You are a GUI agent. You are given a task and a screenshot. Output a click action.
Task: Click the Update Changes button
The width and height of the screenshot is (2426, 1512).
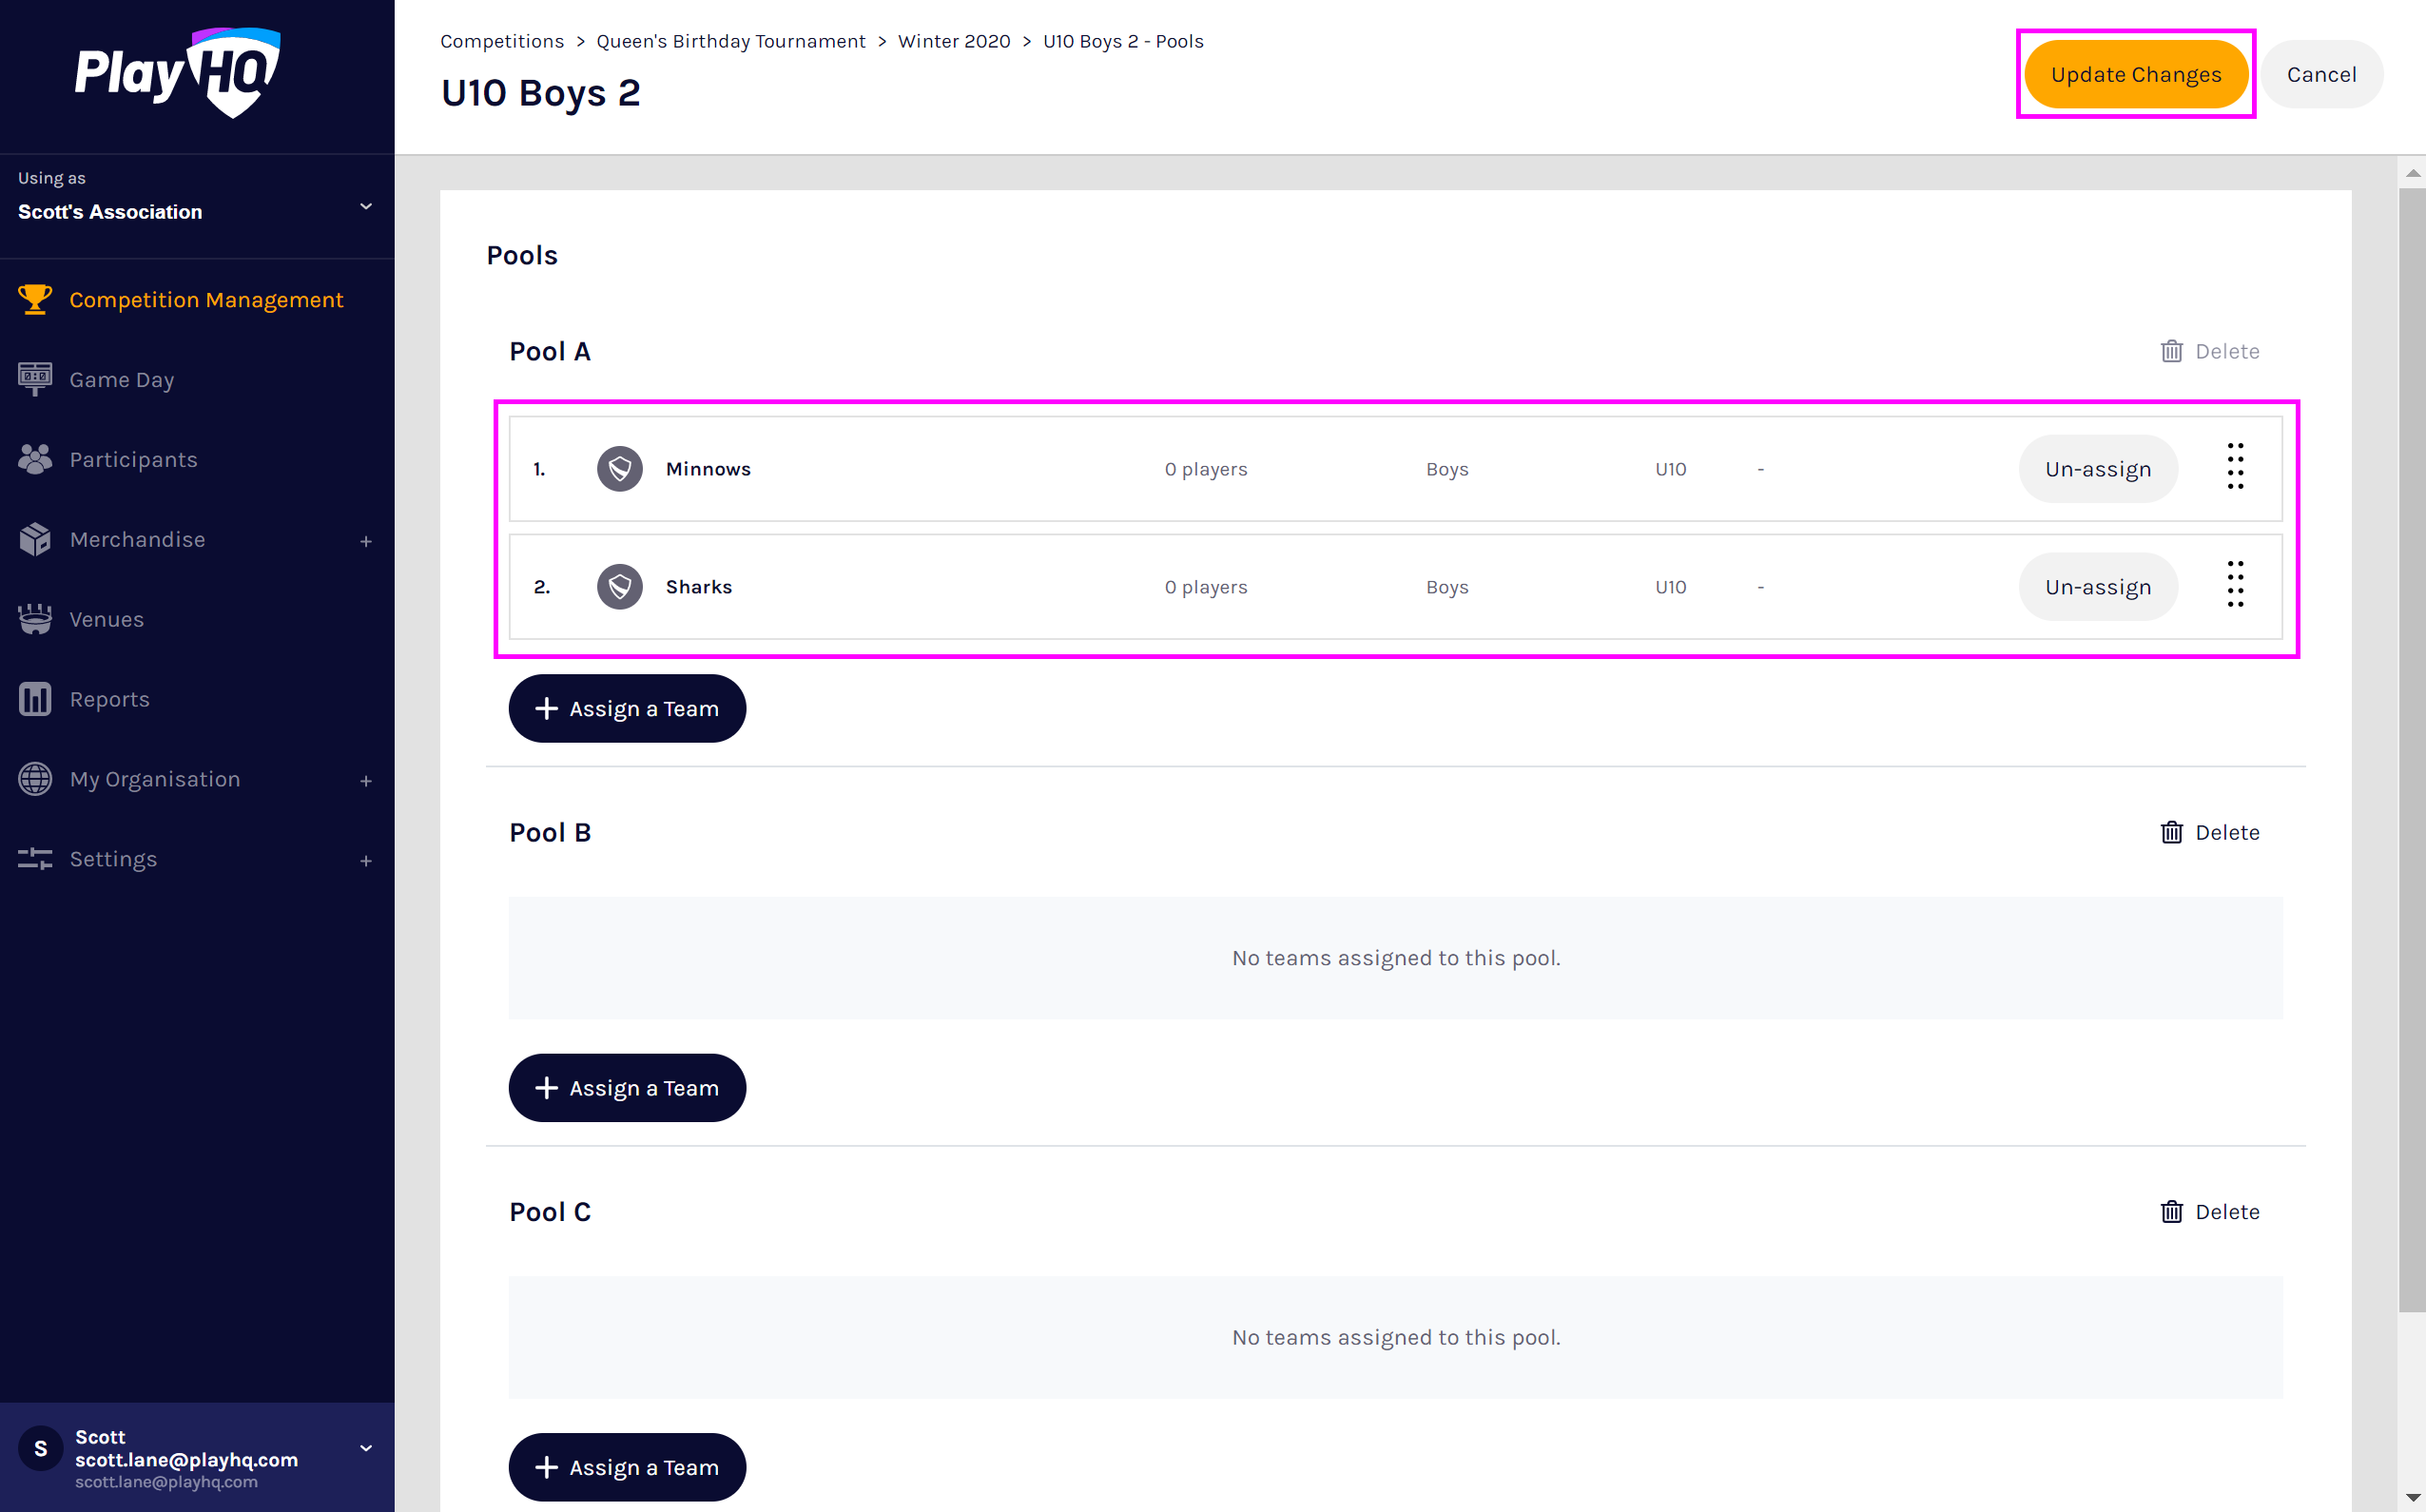pos(2136,74)
